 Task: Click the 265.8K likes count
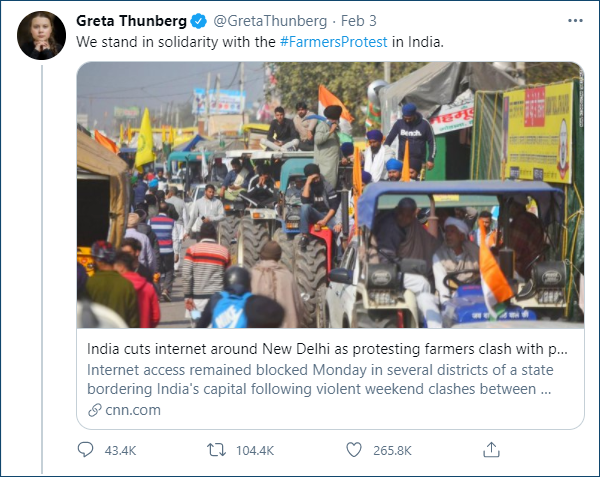pos(391,450)
